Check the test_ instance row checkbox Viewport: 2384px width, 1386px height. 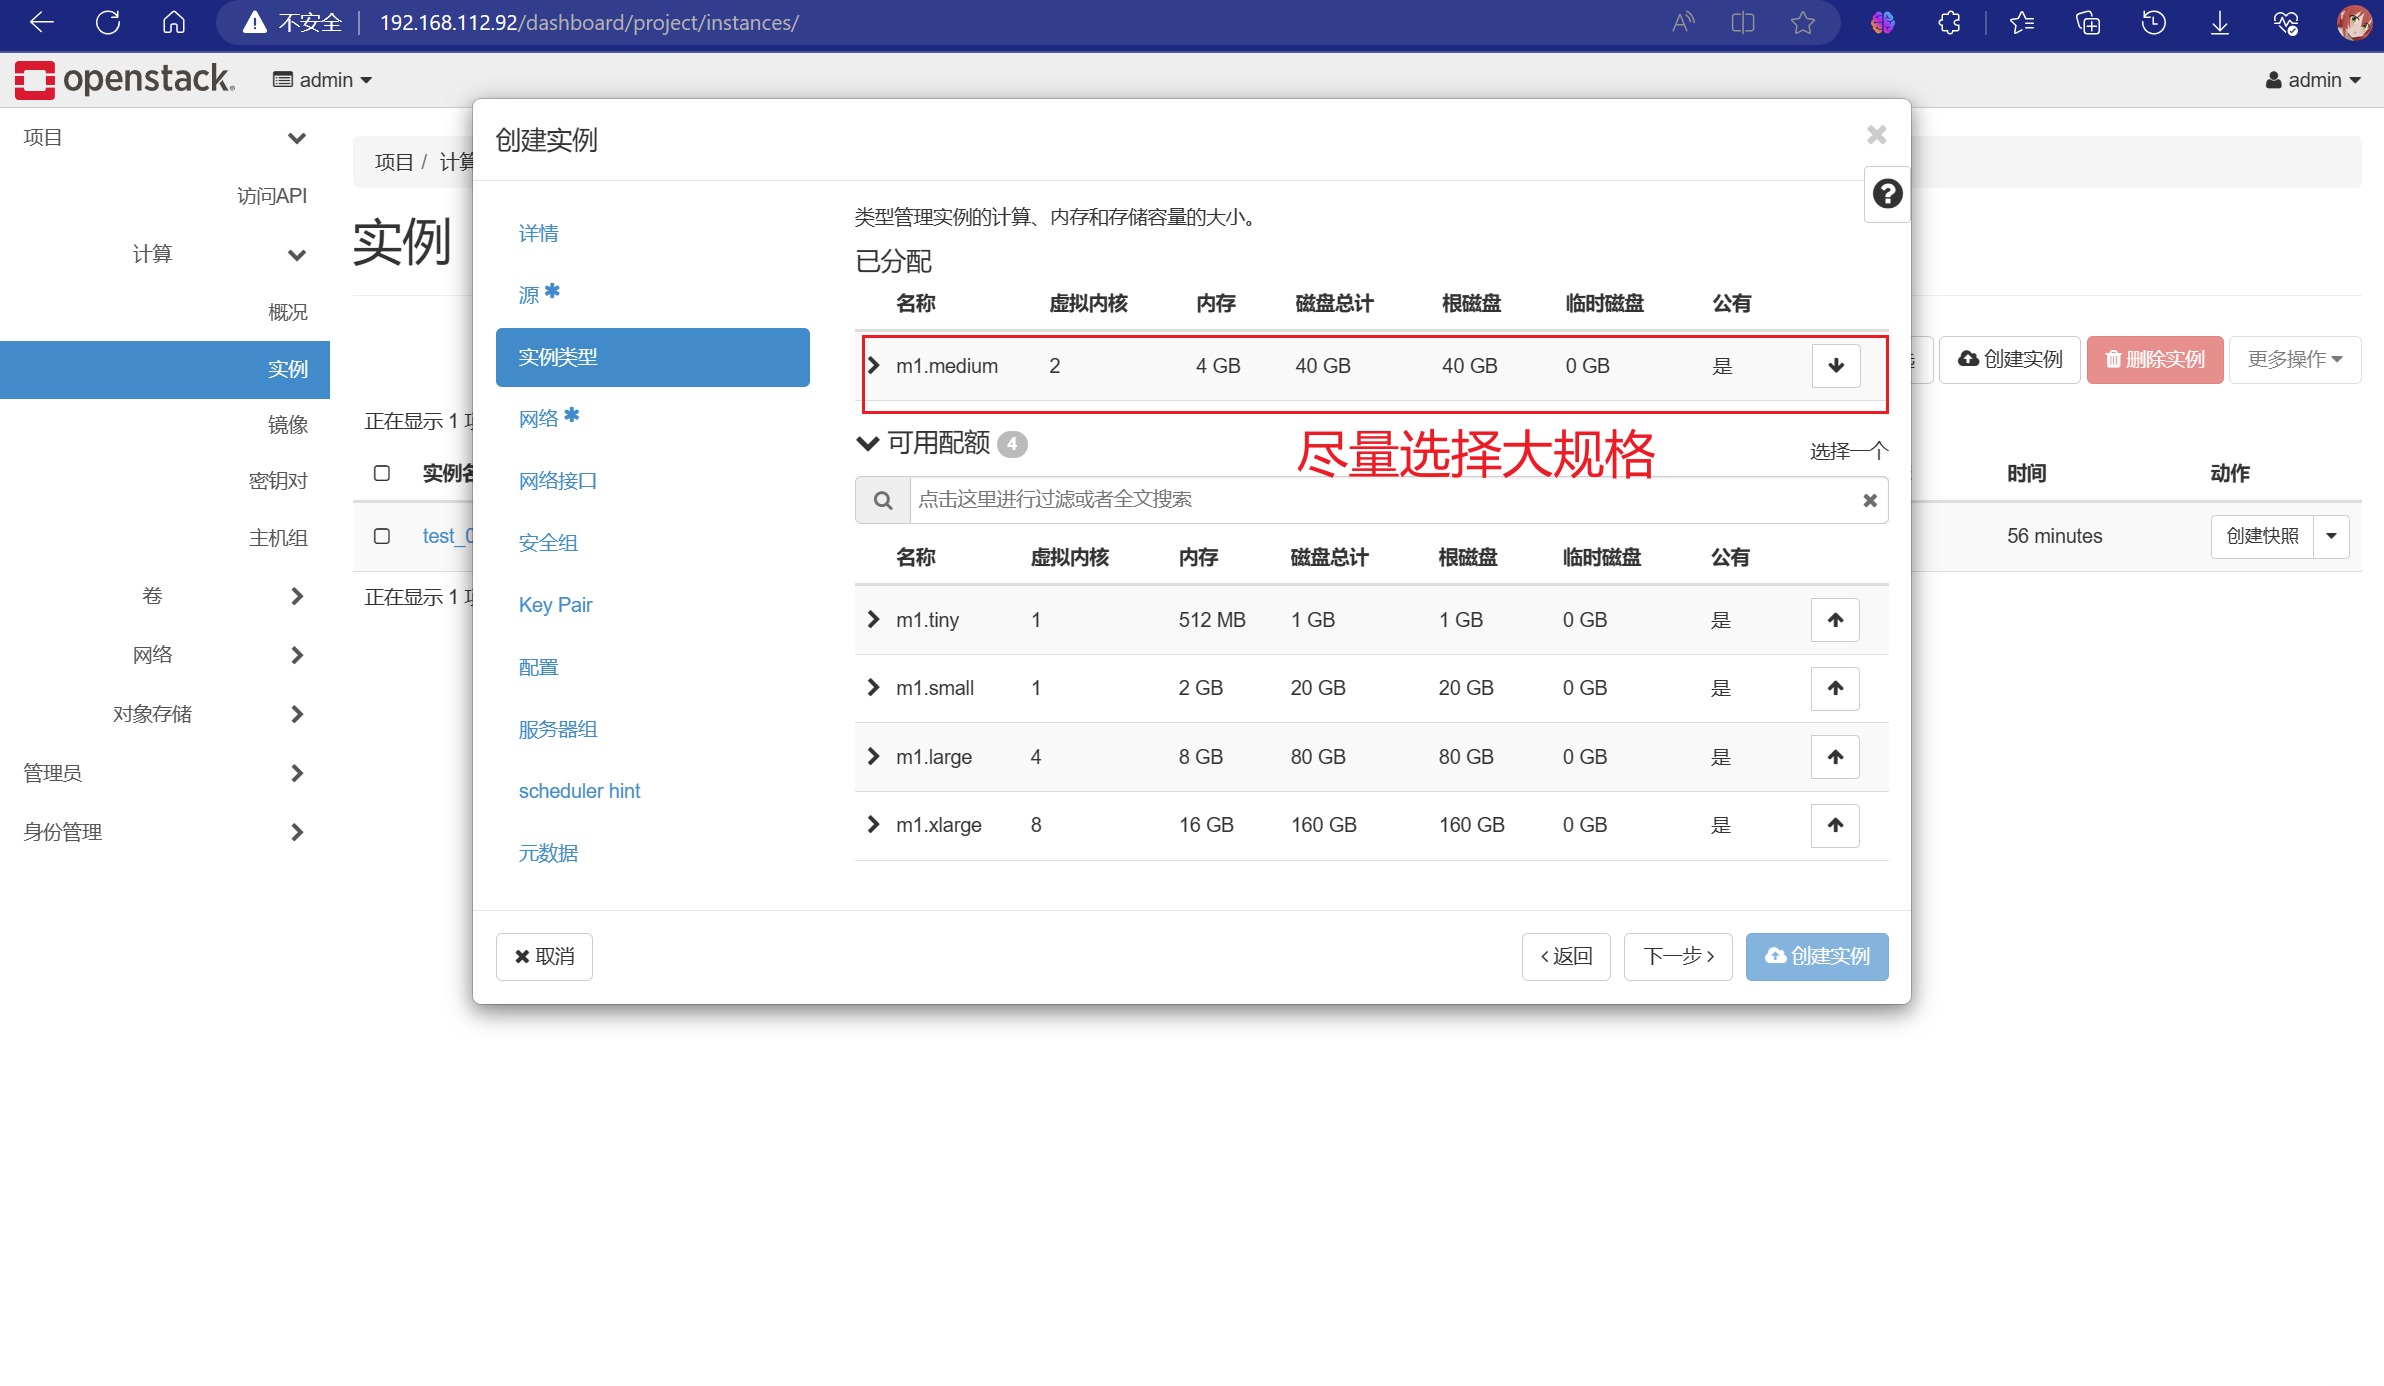pyautogui.click(x=382, y=536)
